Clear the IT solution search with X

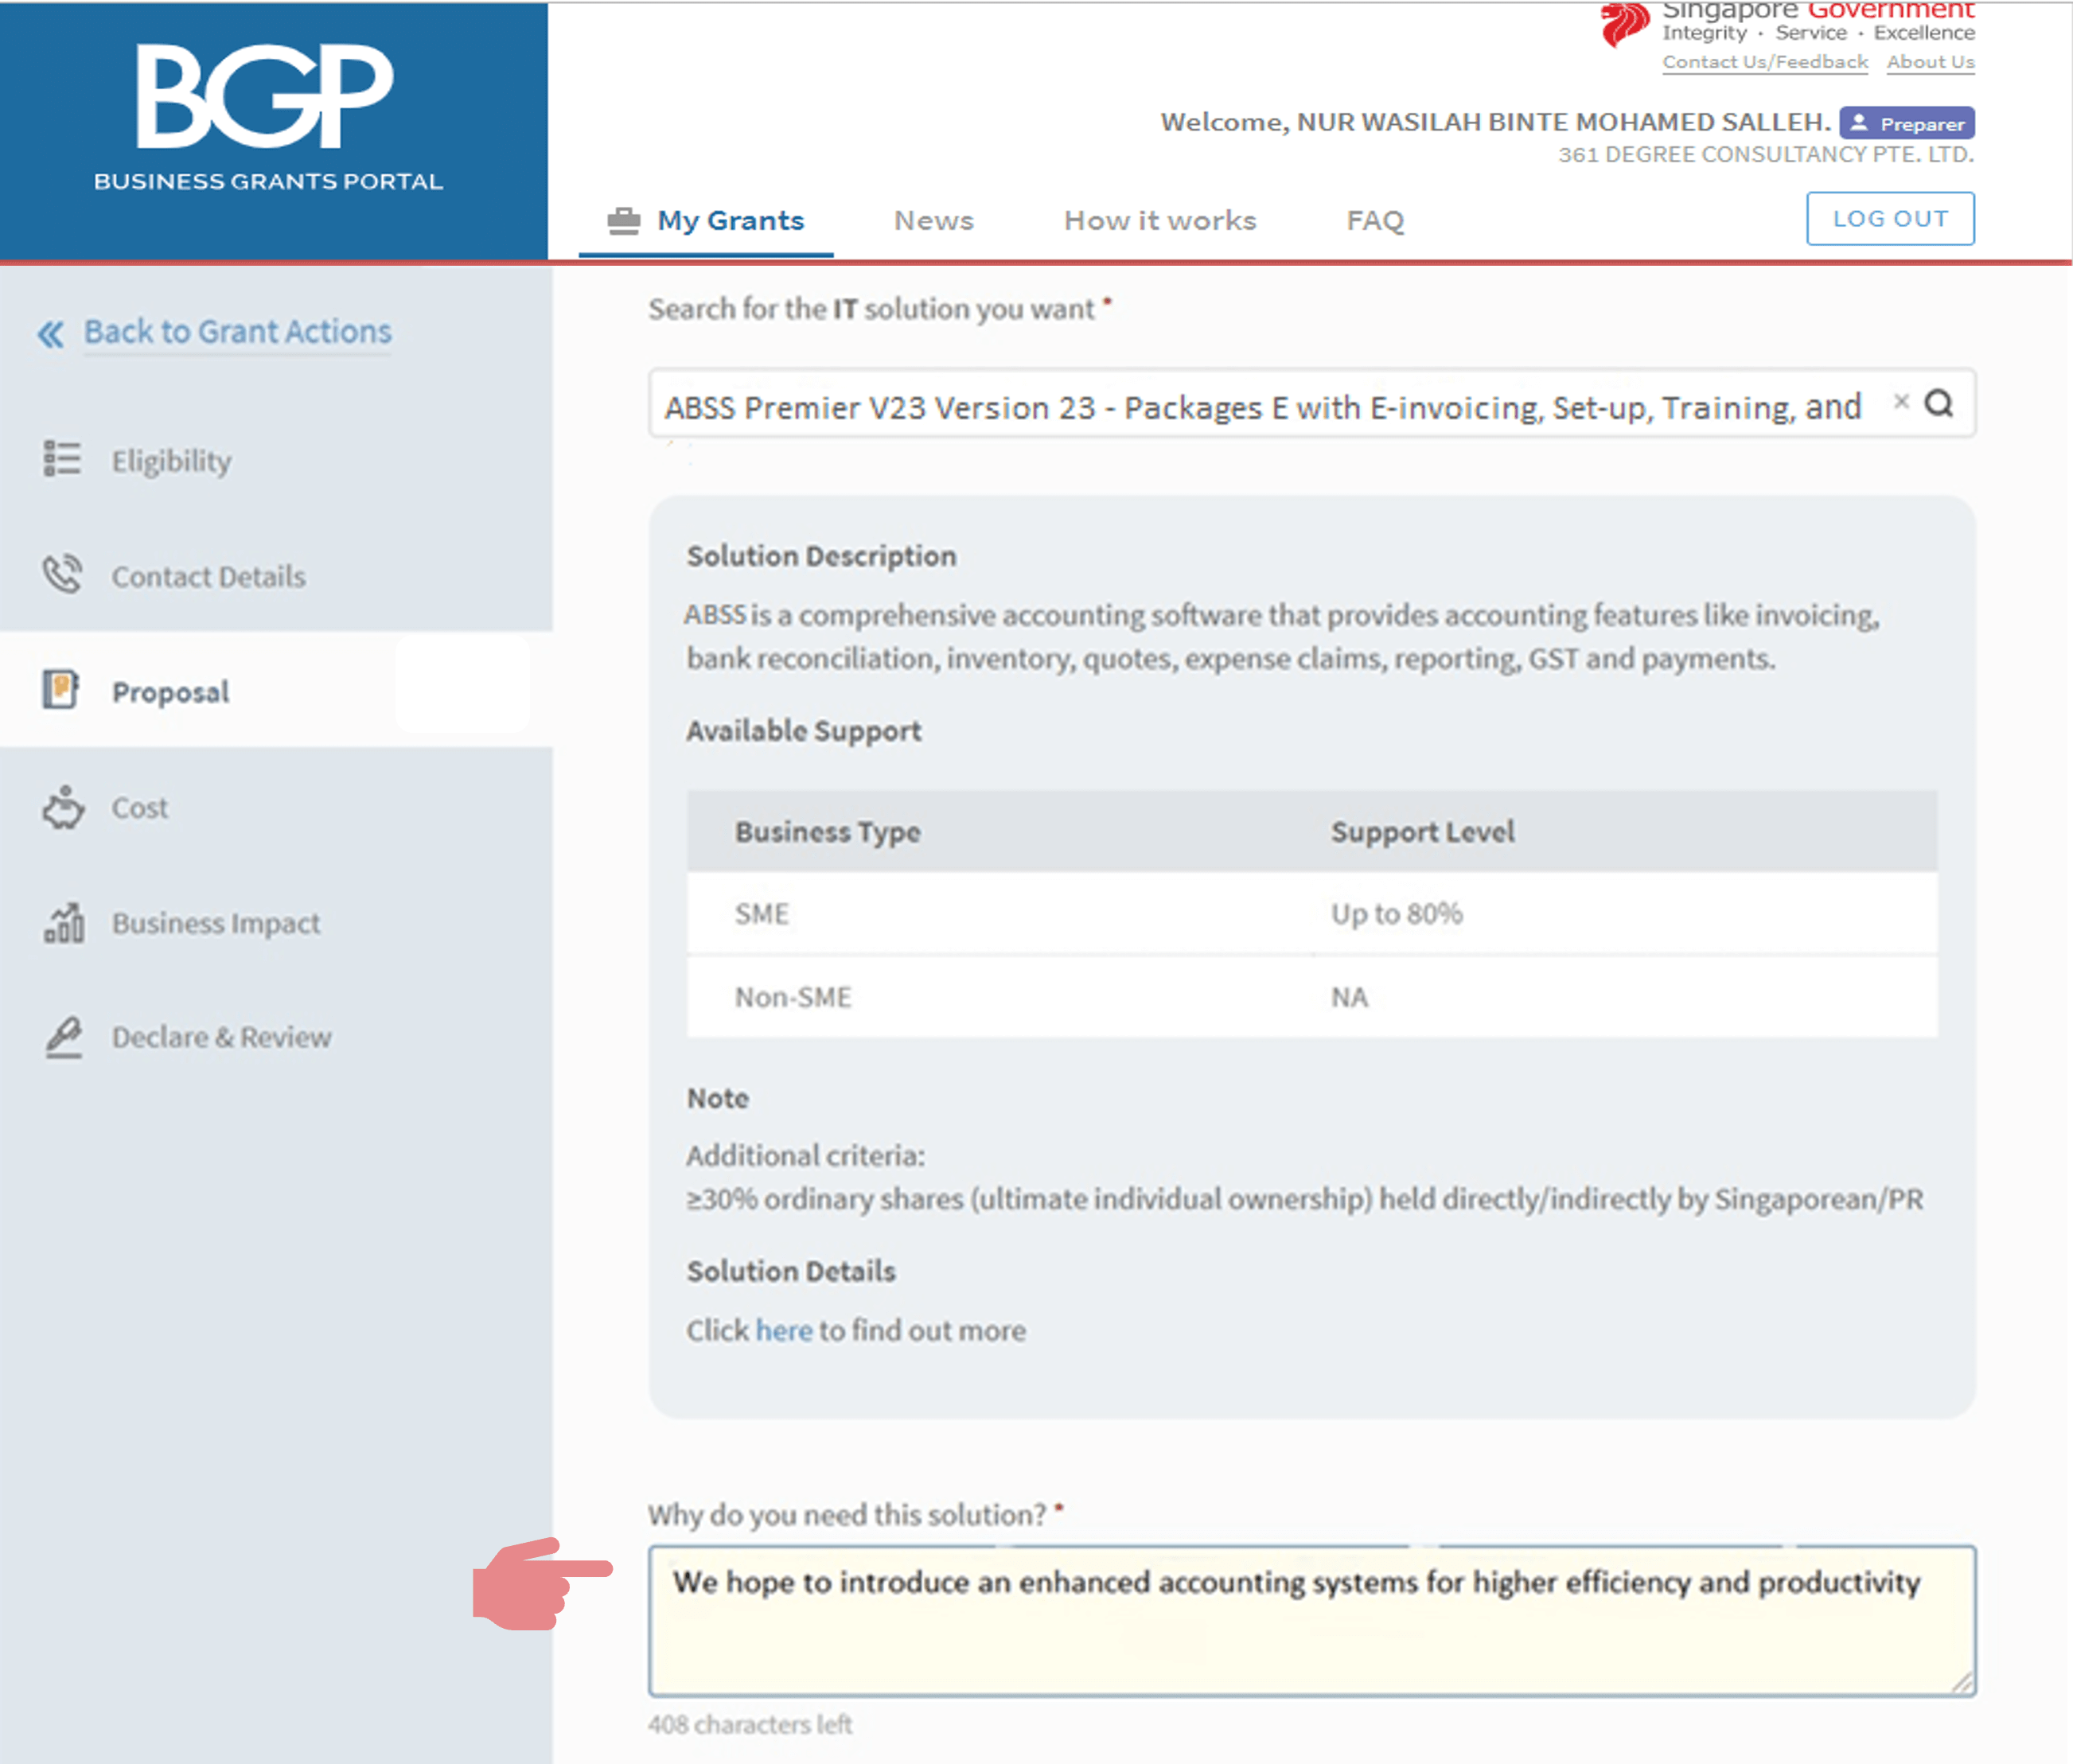(1900, 402)
